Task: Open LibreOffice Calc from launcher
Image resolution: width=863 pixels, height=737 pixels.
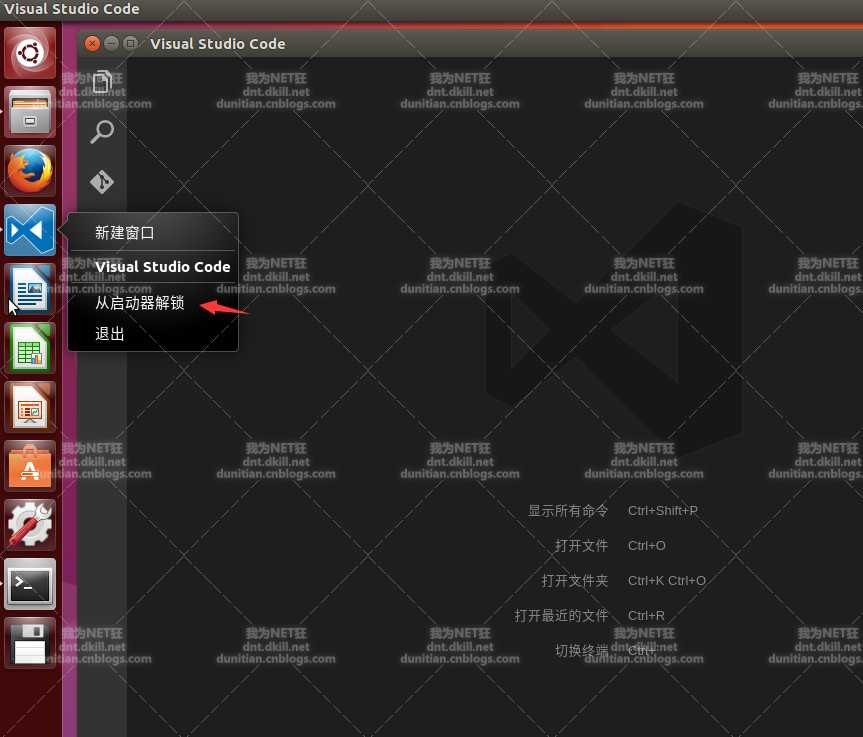Action: (30, 348)
